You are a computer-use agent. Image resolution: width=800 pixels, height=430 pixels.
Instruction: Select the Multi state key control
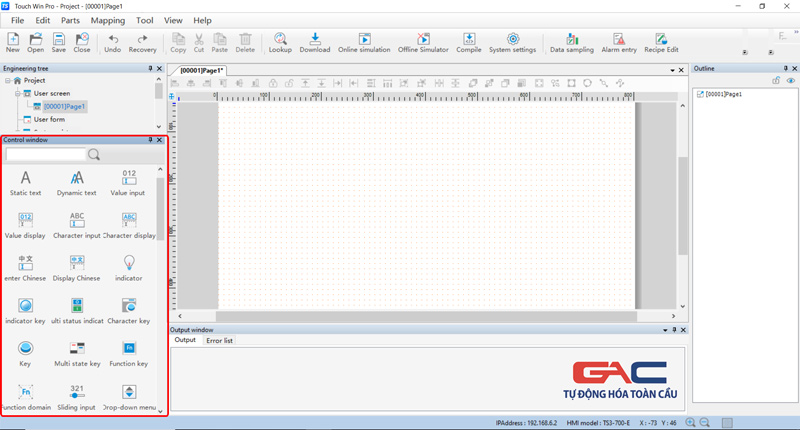pyautogui.click(x=77, y=355)
